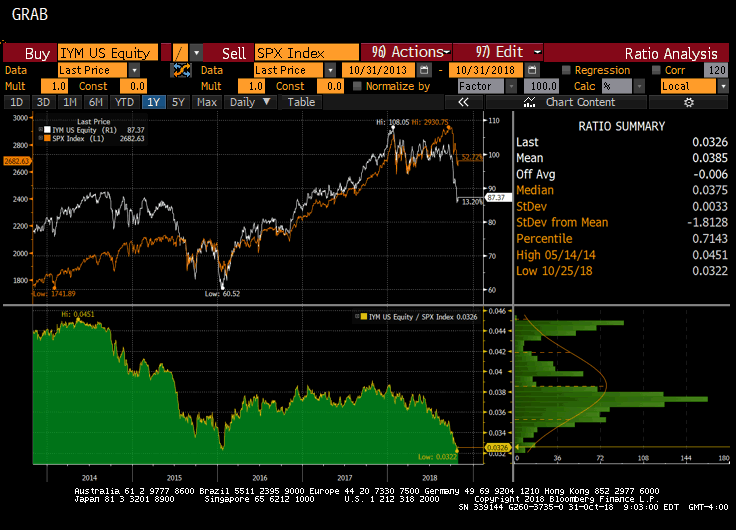The image size is (736, 530).
Task: Open the 97) Edit menu
Action: tap(498, 52)
